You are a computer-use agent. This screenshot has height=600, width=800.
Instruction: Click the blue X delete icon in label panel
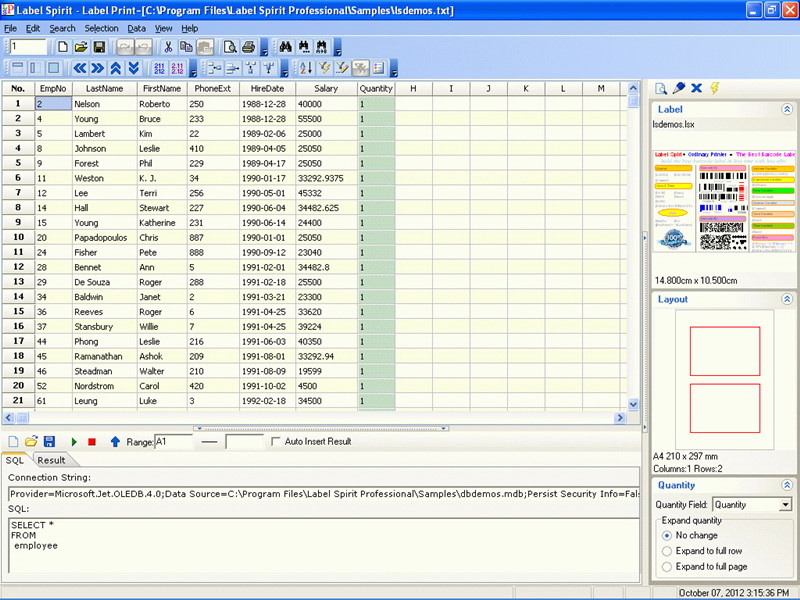(696, 89)
